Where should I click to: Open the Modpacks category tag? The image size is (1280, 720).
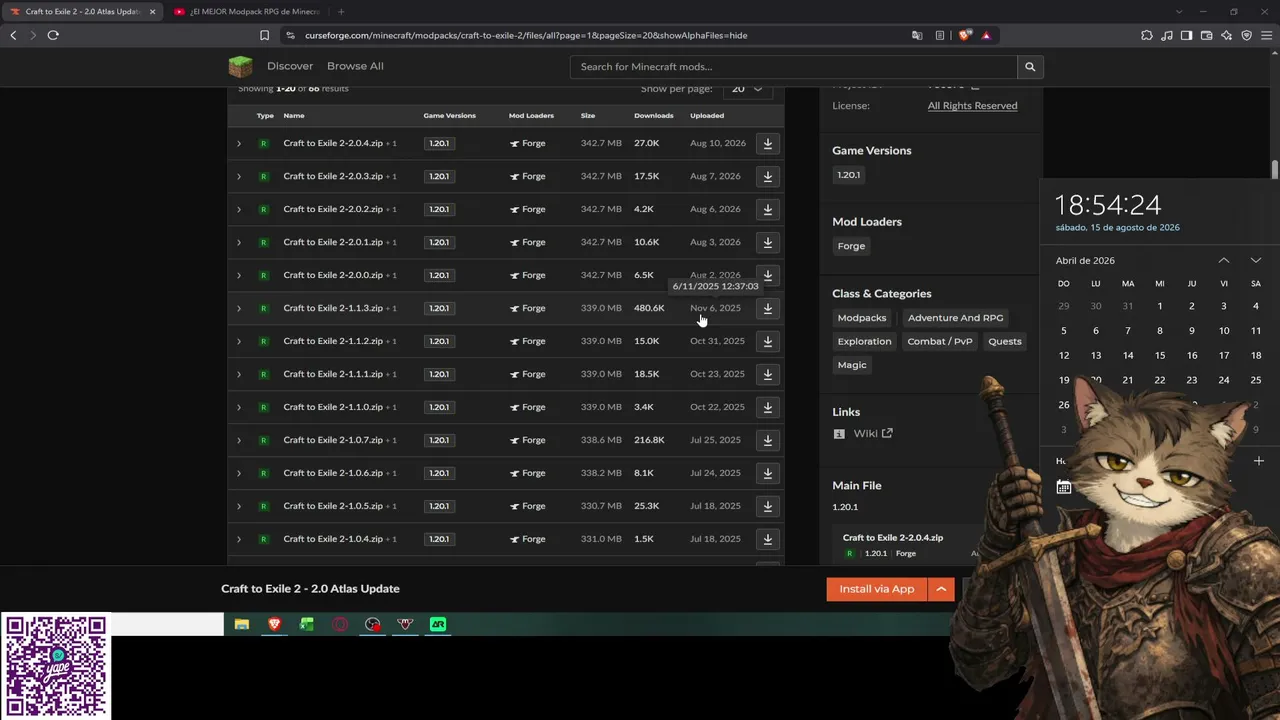pos(862,318)
